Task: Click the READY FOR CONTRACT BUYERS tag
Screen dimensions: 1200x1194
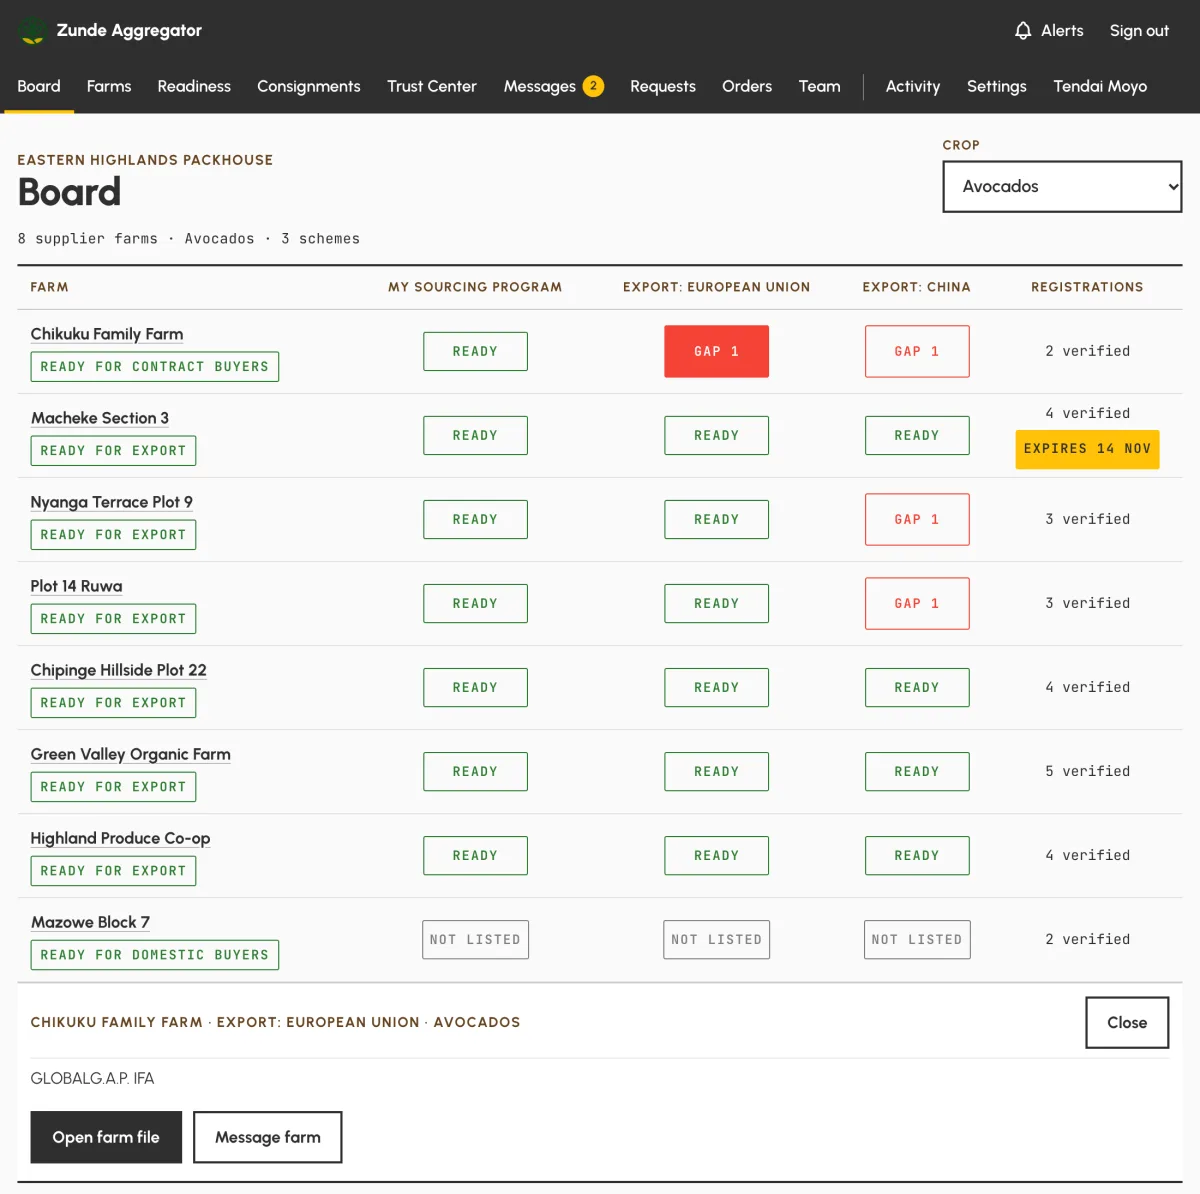Action: click(x=155, y=367)
